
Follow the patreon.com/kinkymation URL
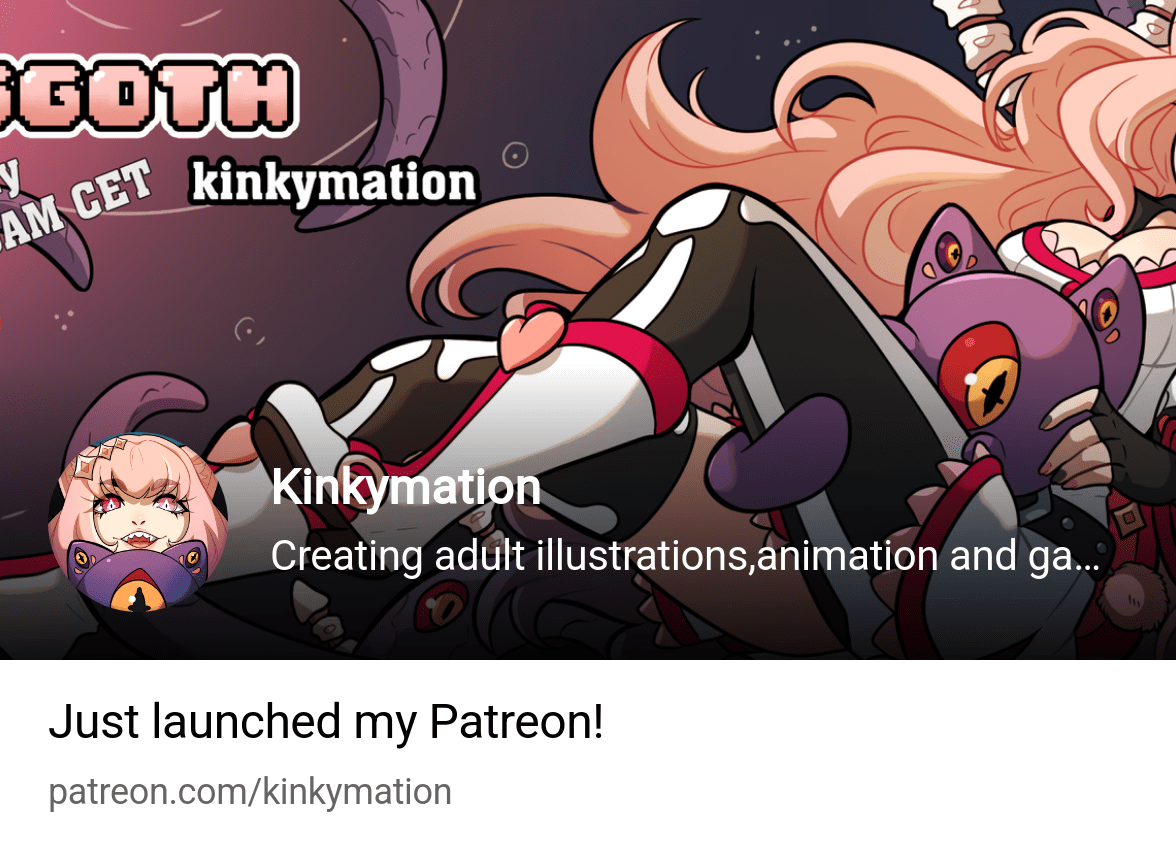tap(250, 792)
